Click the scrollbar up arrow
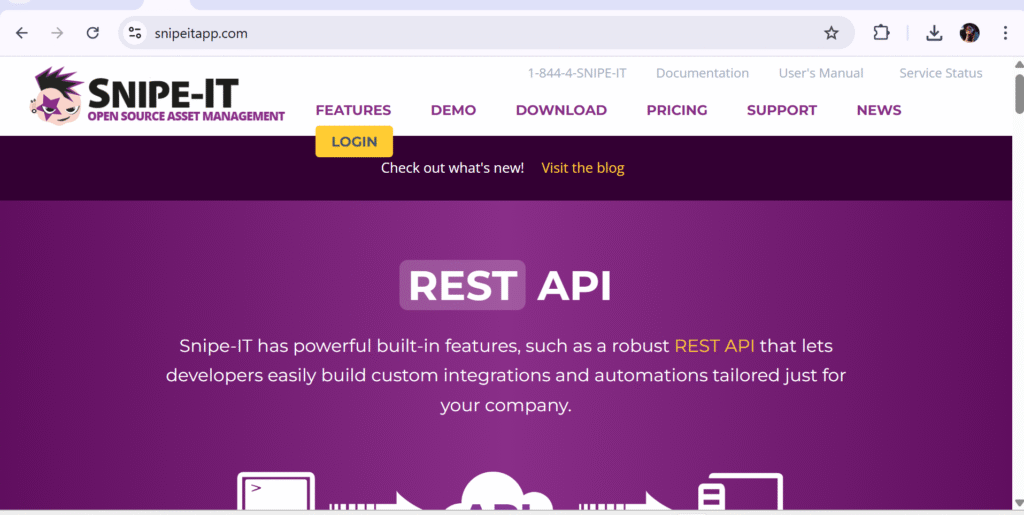Screen dimensions: 1024x515 (x=1018, y=64)
